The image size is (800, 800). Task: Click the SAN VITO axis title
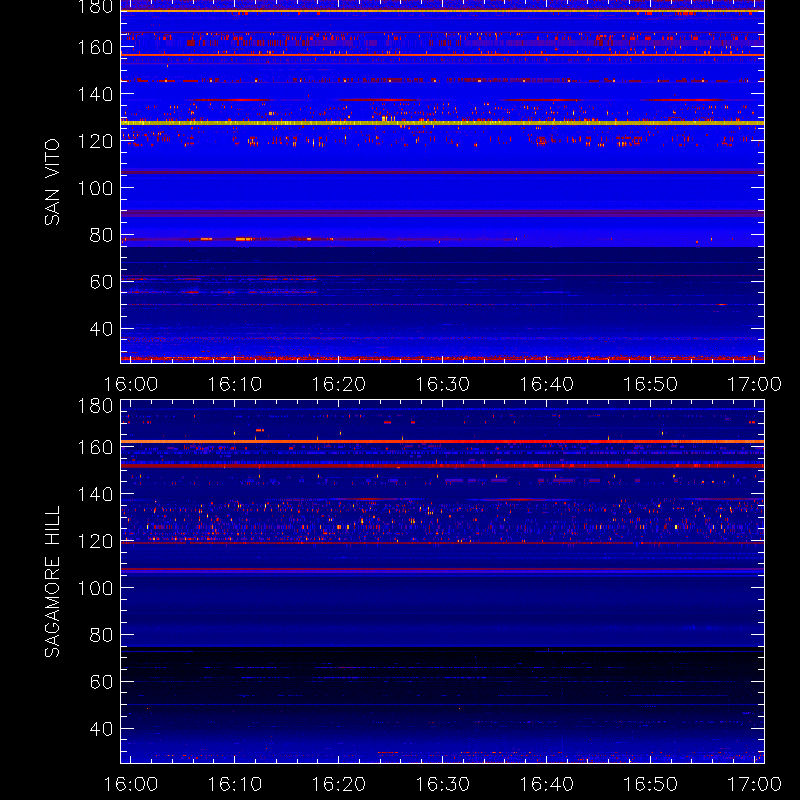pyautogui.click(x=52, y=182)
